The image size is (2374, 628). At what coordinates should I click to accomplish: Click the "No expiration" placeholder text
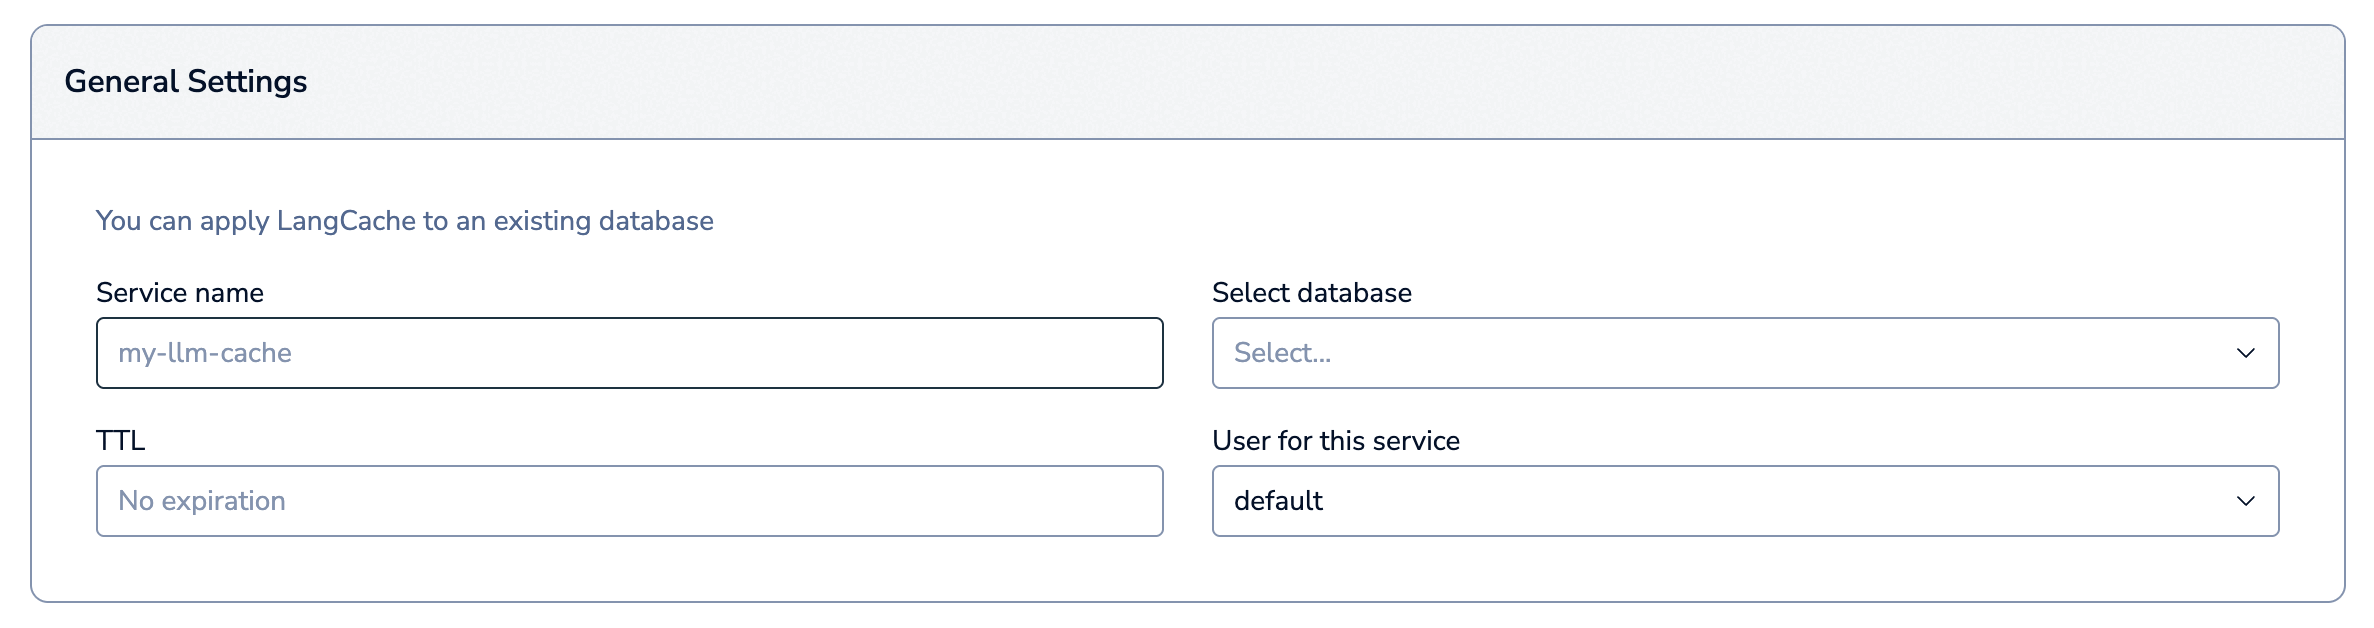point(202,501)
